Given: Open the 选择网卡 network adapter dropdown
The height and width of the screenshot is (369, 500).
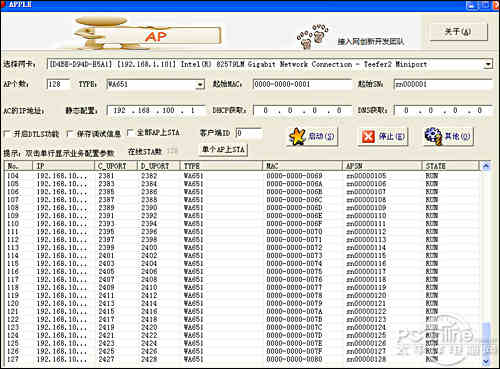Looking at the screenshot, I should [488, 64].
